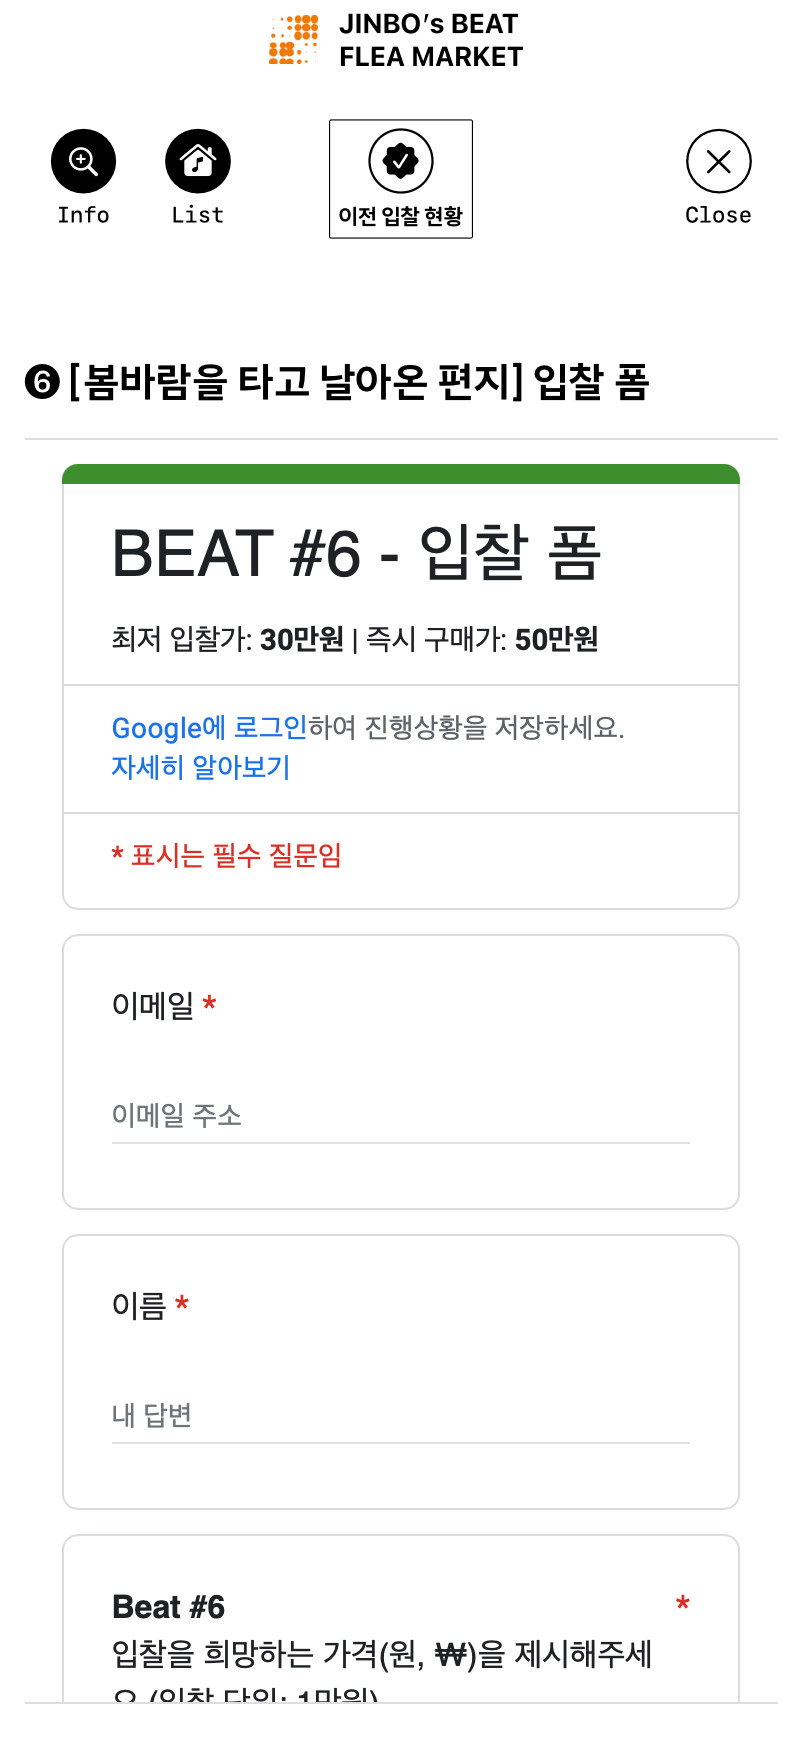Click the JINBO's BEAT FLEA MARKET title text
This screenshot has height=1748, width=804.
(x=431, y=40)
